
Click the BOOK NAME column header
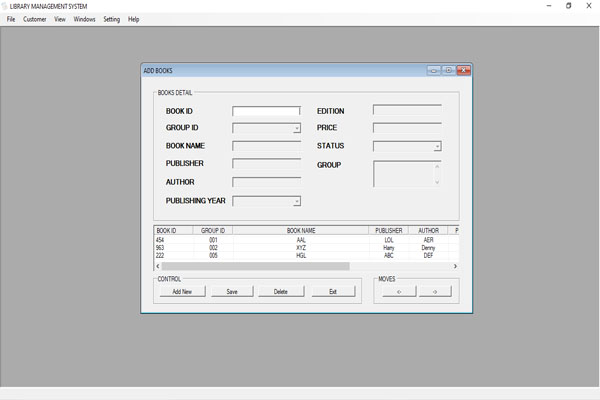(x=301, y=230)
